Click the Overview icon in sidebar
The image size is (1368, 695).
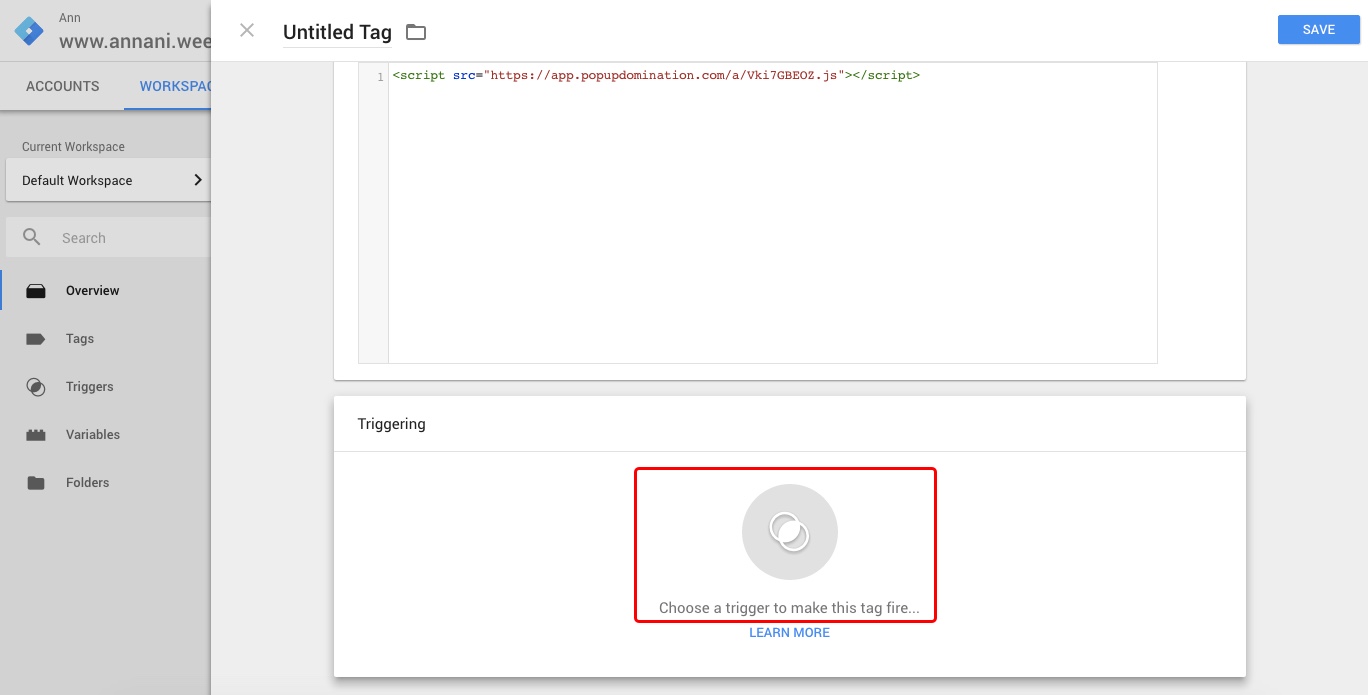pos(36,291)
